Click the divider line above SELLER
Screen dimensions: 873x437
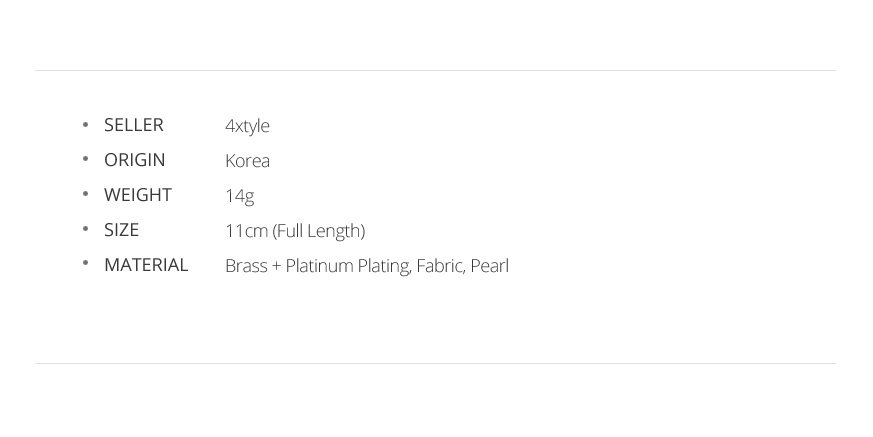pyautogui.click(x=435, y=71)
